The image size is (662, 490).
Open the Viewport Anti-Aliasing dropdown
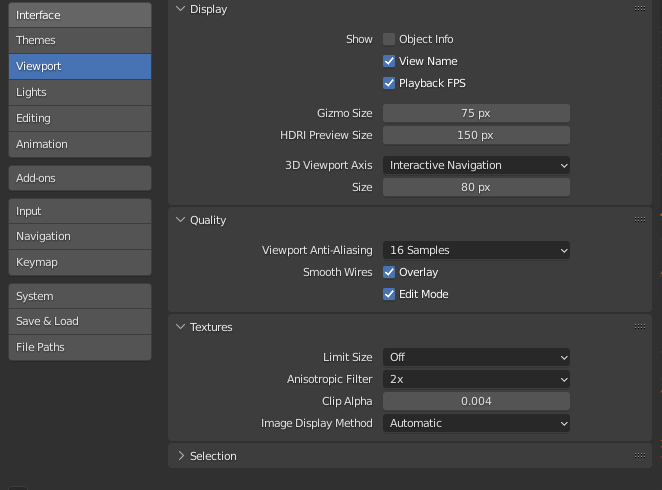[x=476, y=250]
